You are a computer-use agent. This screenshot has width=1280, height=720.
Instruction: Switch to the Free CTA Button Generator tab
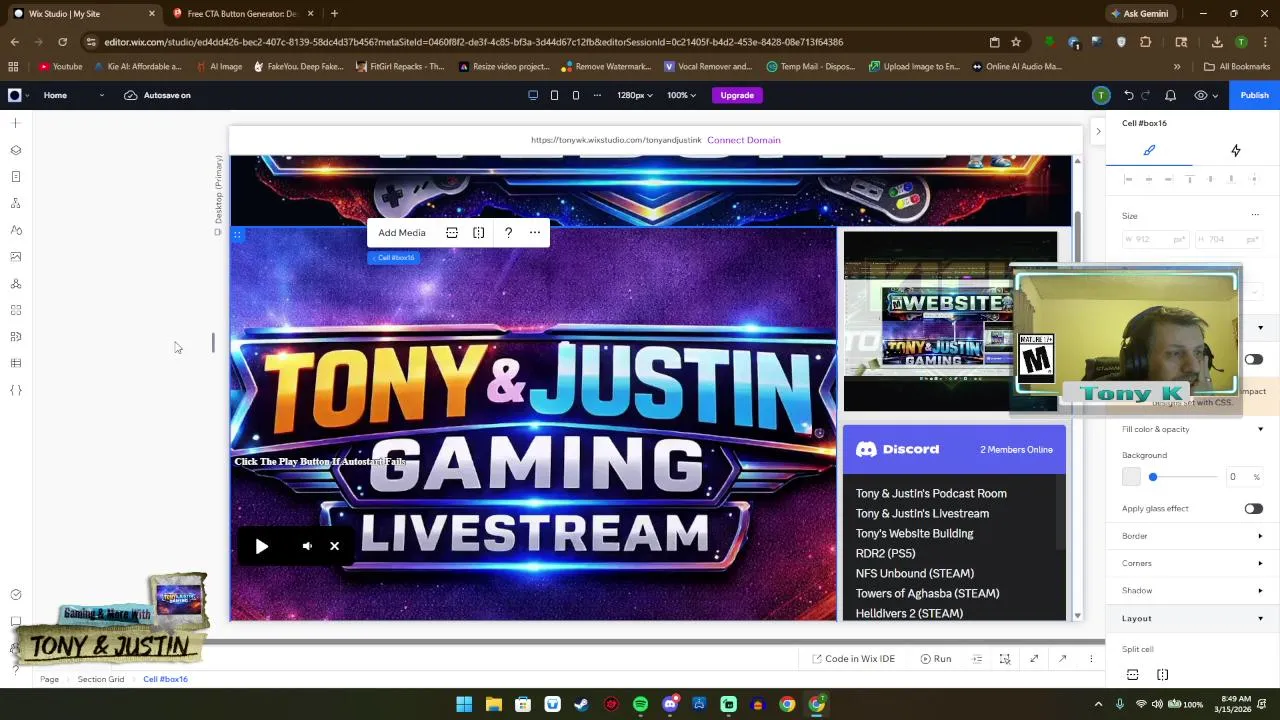[x=242, y=14]
